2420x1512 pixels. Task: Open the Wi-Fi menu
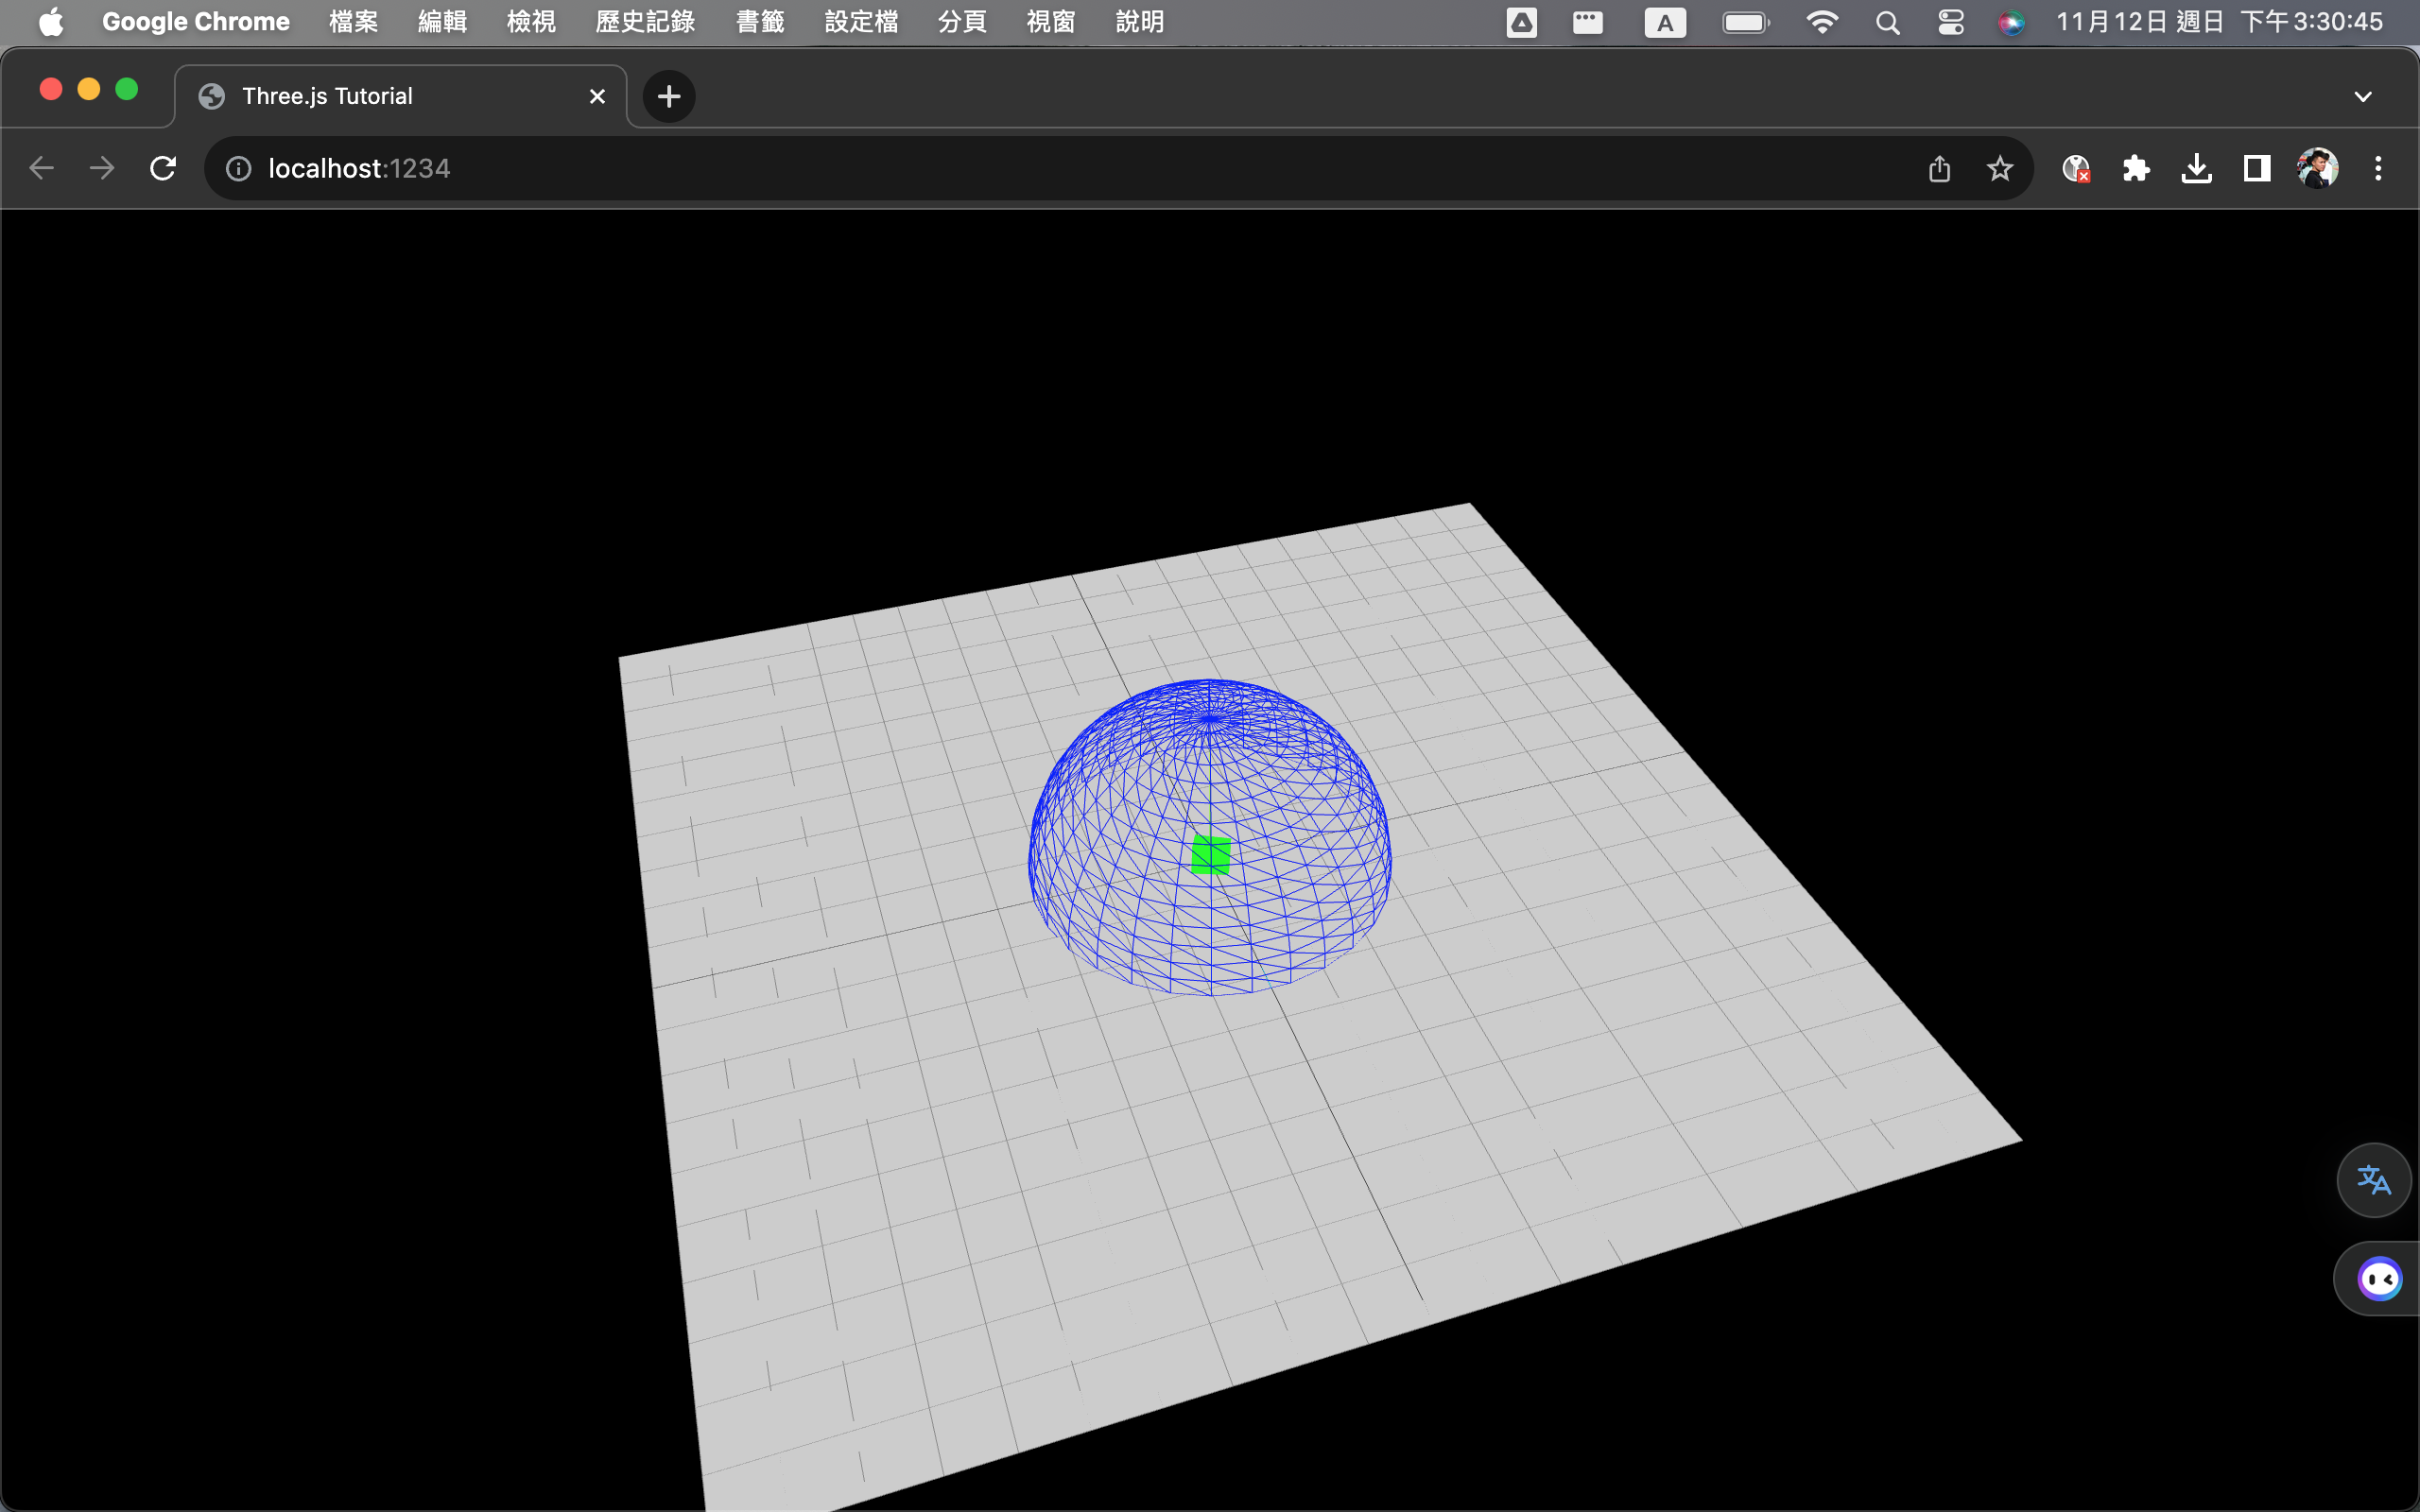(1822, 22)
